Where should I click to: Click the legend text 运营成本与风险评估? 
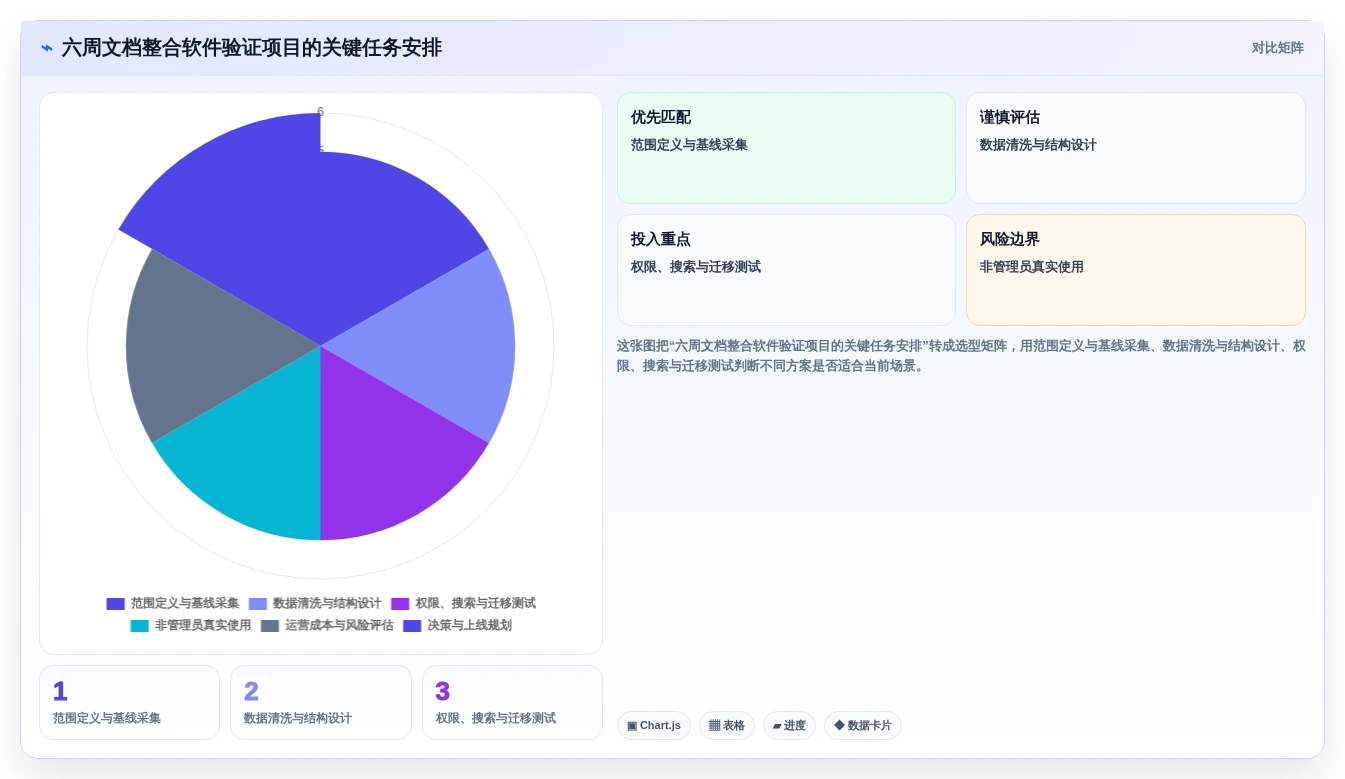point(339,626)
